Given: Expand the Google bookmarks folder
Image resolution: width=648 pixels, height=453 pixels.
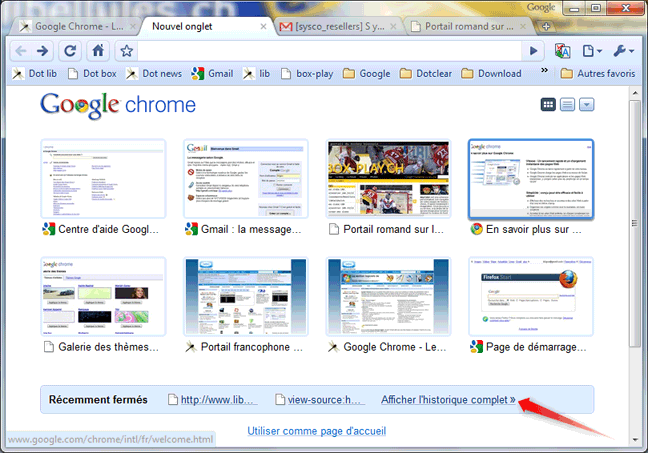Looking at the screenshot, I should (x=367, y=74).
